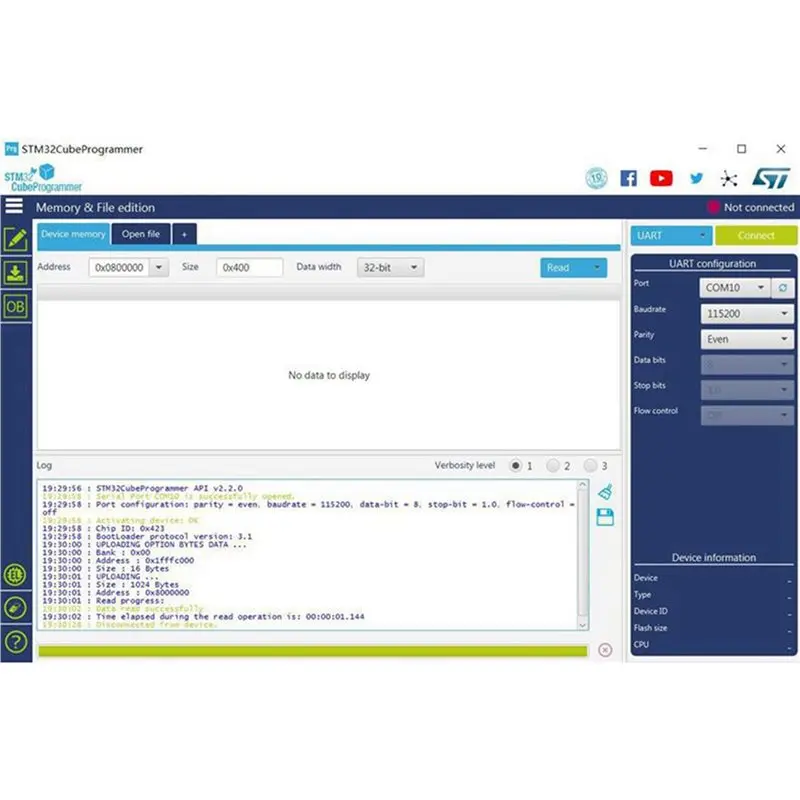This screenshot has width=800, height=800.
Task: Set verbosity level to 2
Action: click(553, 465)
